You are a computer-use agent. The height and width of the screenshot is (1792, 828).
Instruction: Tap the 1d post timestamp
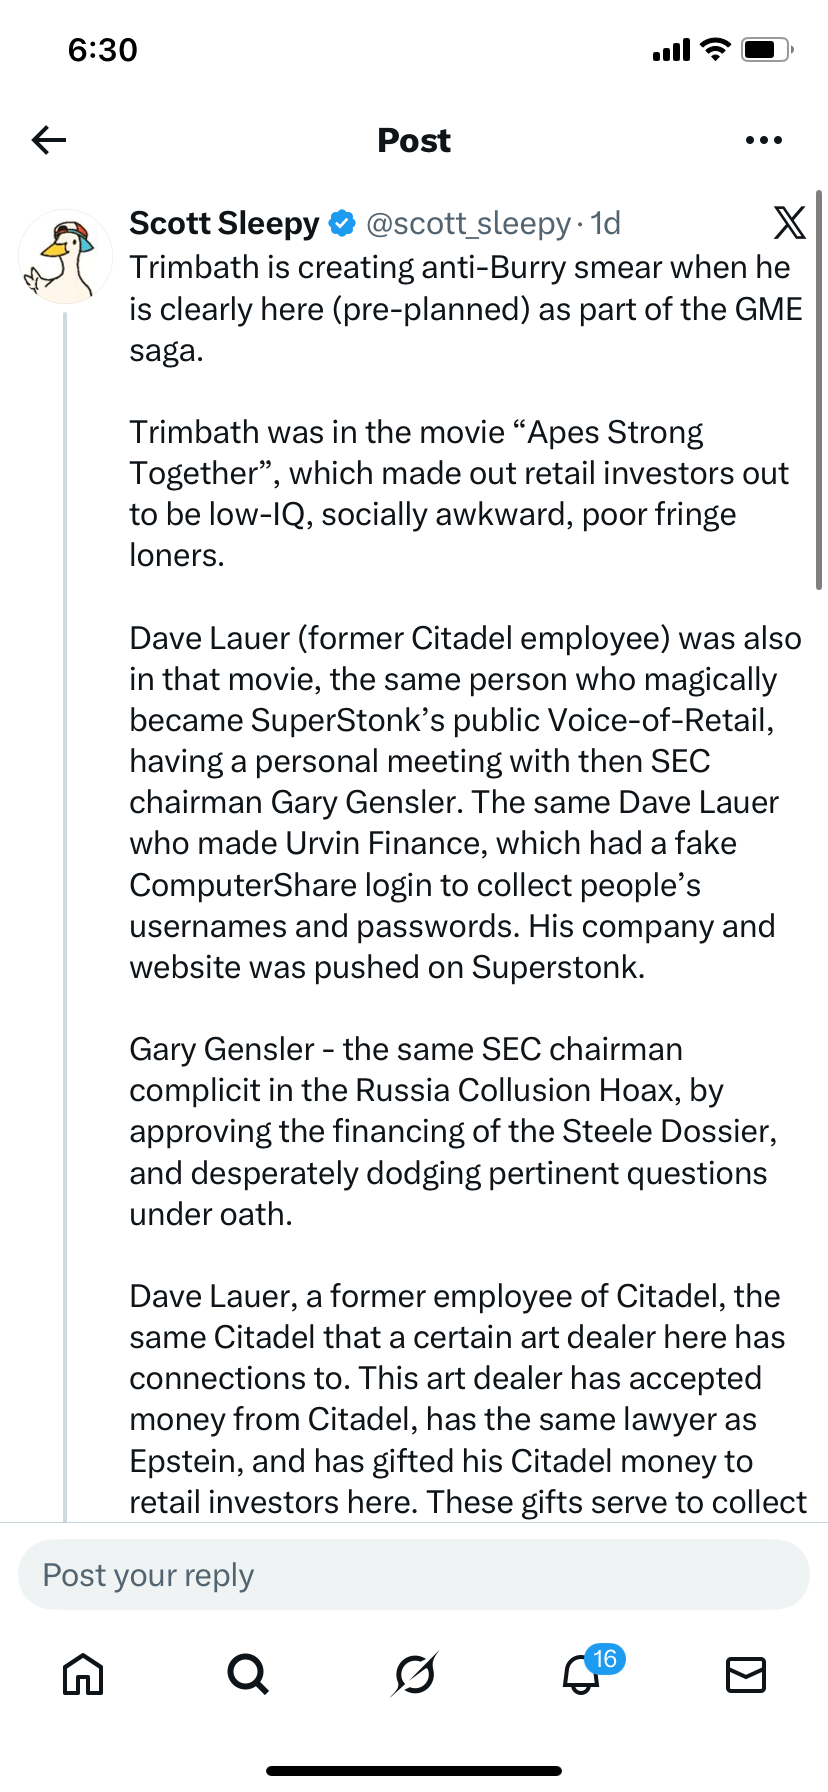[x=605, y=223]
